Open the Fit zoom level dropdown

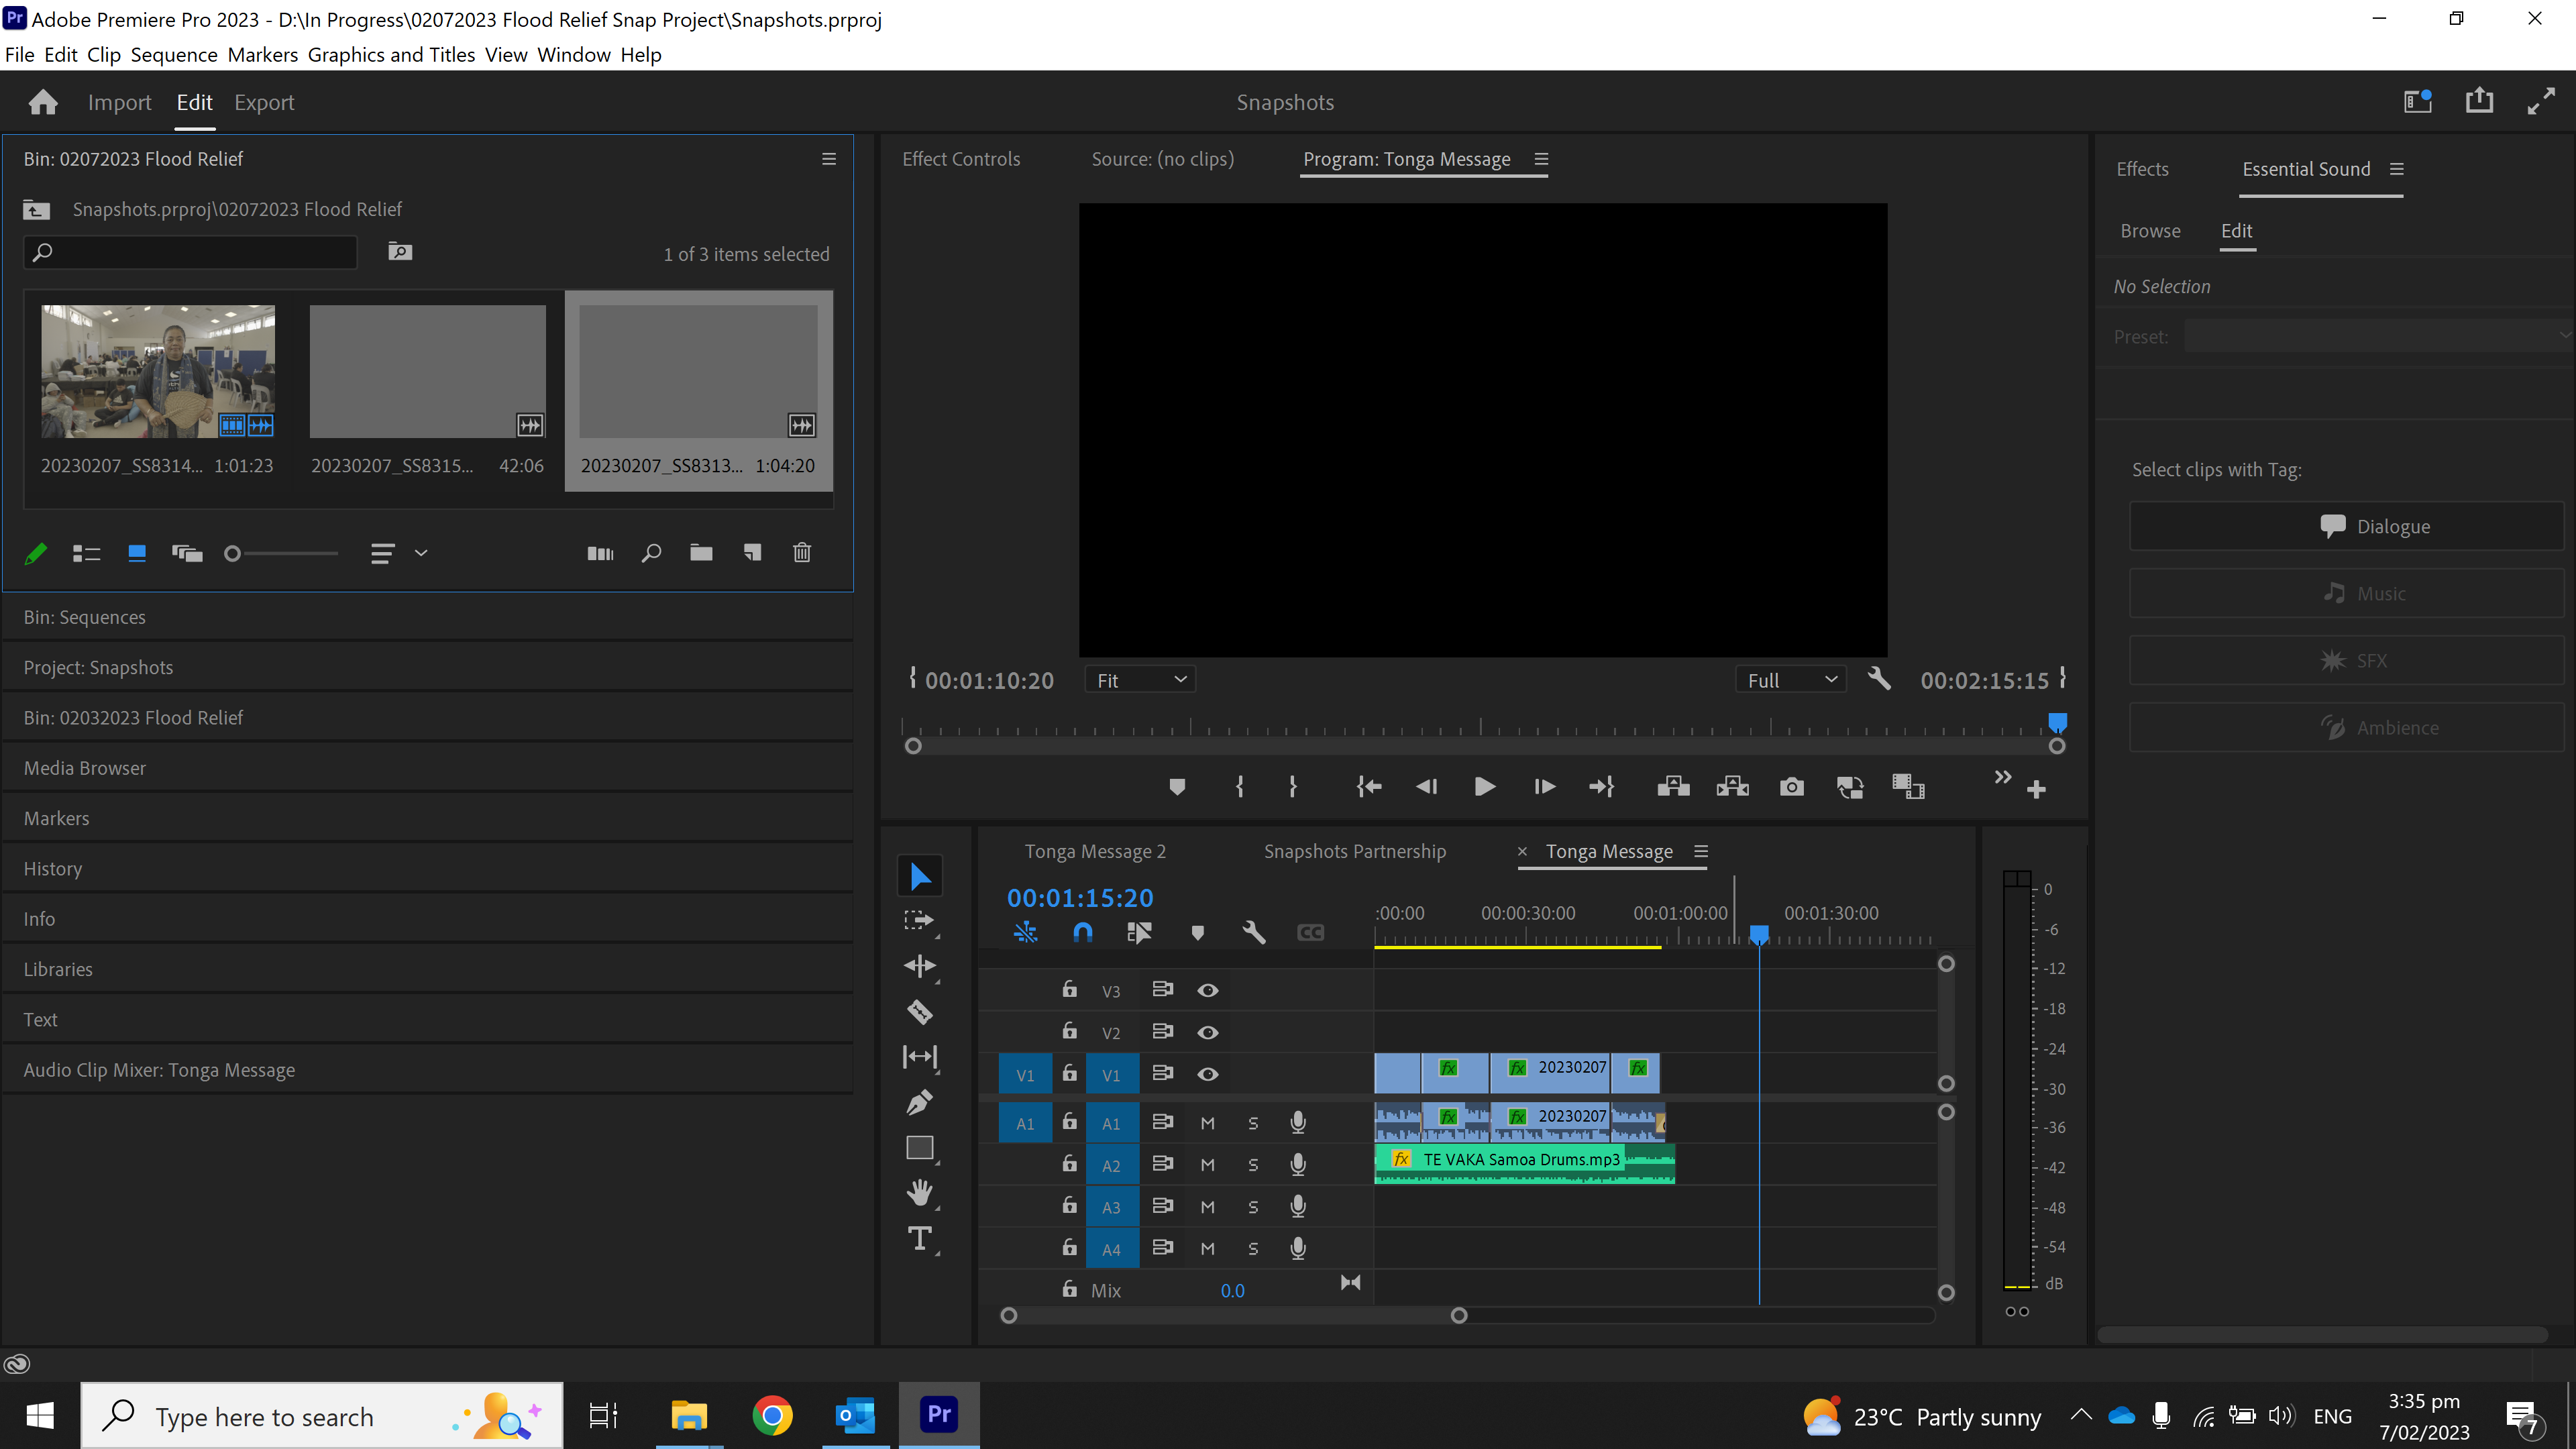[1139, 679]
